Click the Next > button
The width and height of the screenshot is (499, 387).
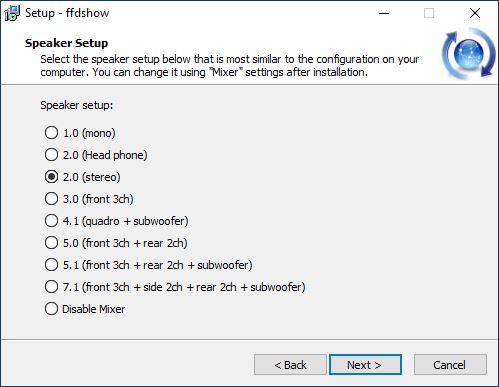365,365
